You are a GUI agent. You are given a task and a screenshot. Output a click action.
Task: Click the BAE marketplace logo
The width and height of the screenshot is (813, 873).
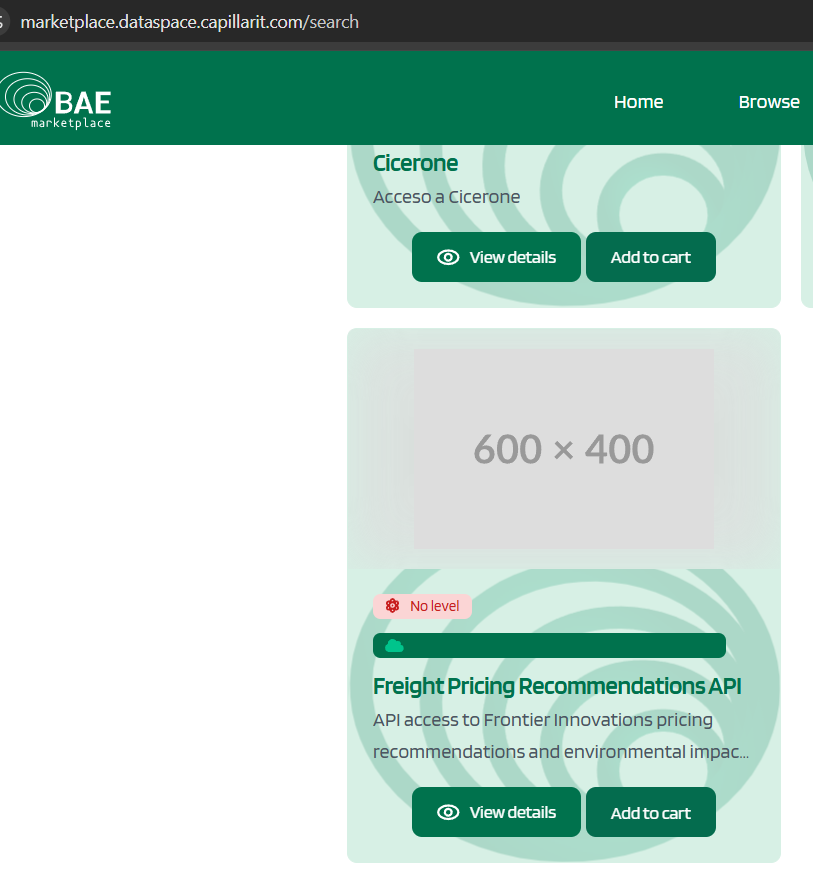point(56,100)
